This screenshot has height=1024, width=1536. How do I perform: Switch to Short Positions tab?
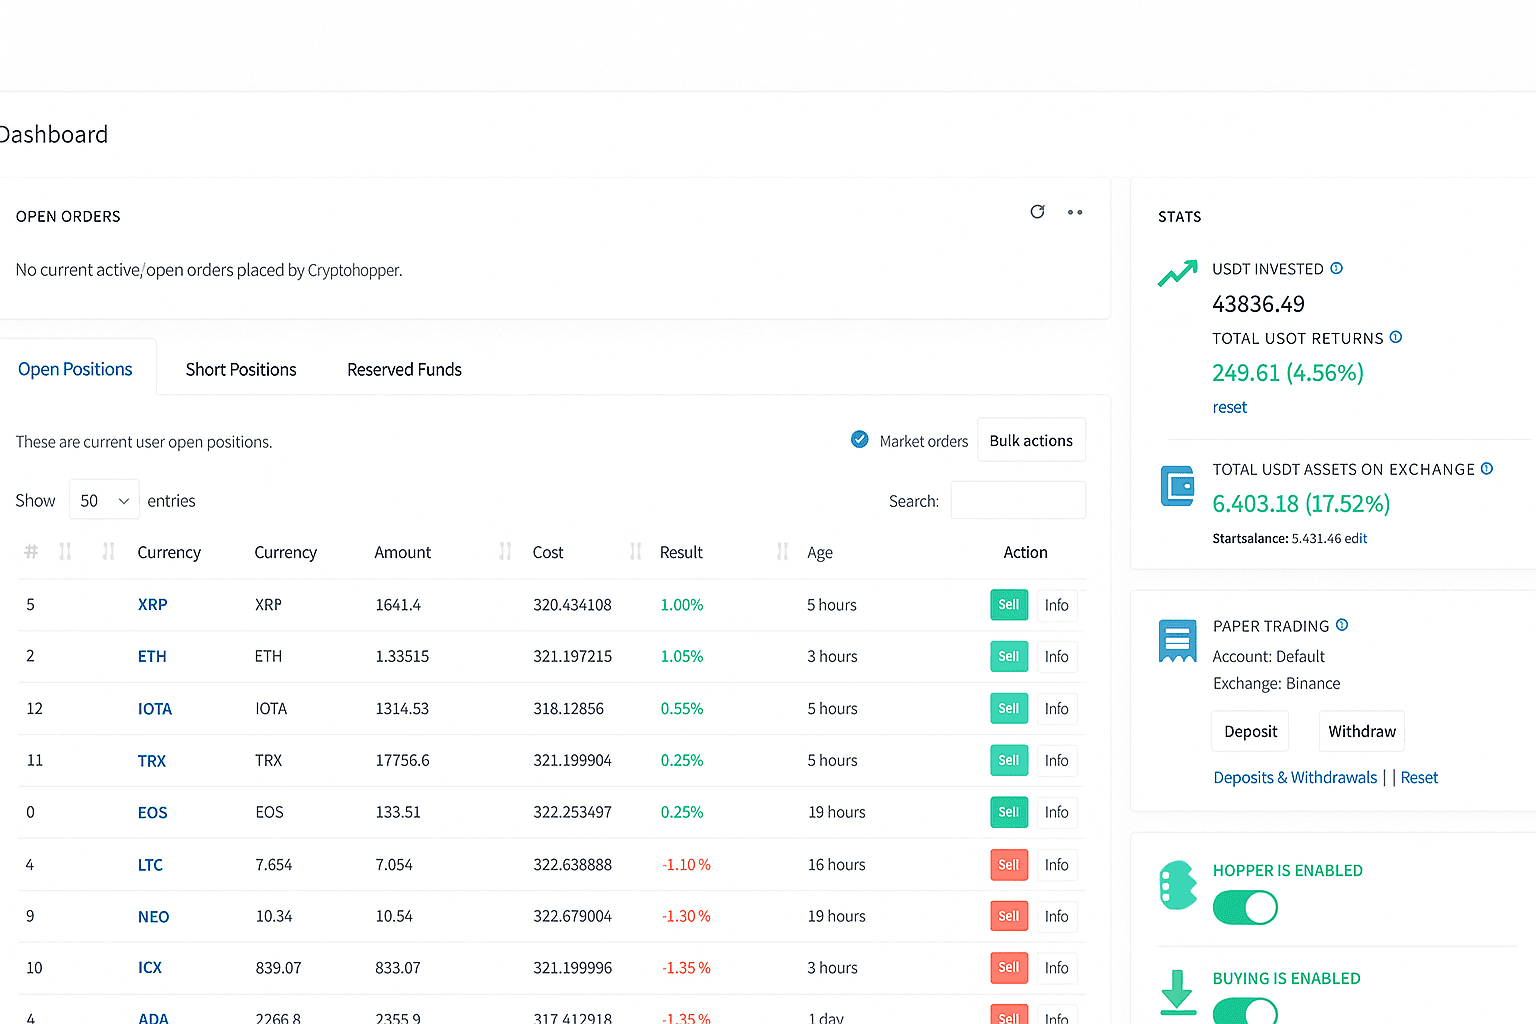pyautogui.click(x=241, y=369)
